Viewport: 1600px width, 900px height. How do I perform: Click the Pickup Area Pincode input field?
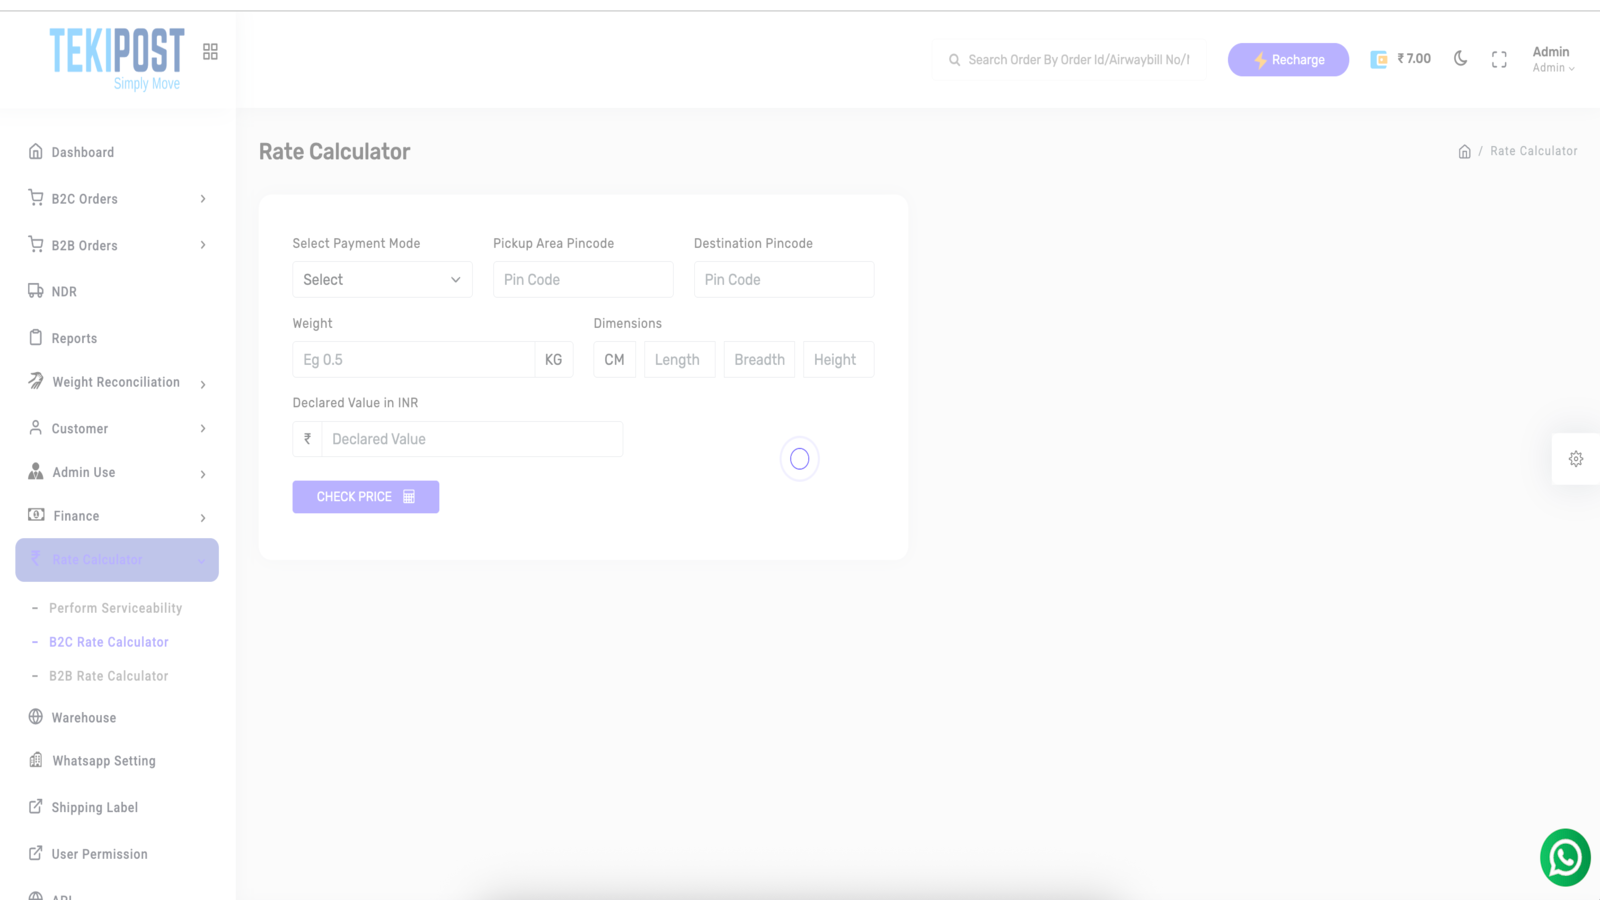[x=583, y=279]
